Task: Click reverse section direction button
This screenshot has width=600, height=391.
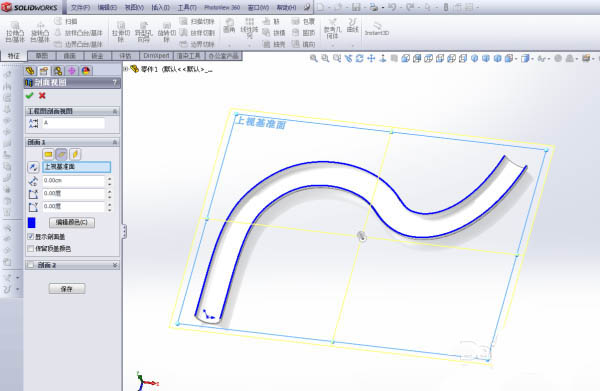Action: pos(33,167)
